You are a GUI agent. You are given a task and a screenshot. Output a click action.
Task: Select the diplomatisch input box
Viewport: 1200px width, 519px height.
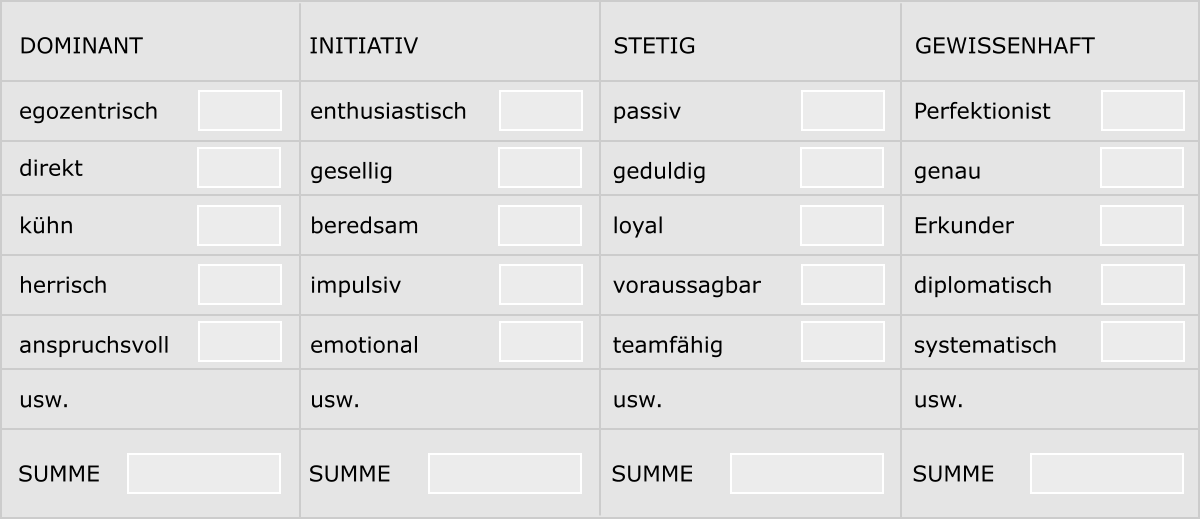[x=1143, y=285]
